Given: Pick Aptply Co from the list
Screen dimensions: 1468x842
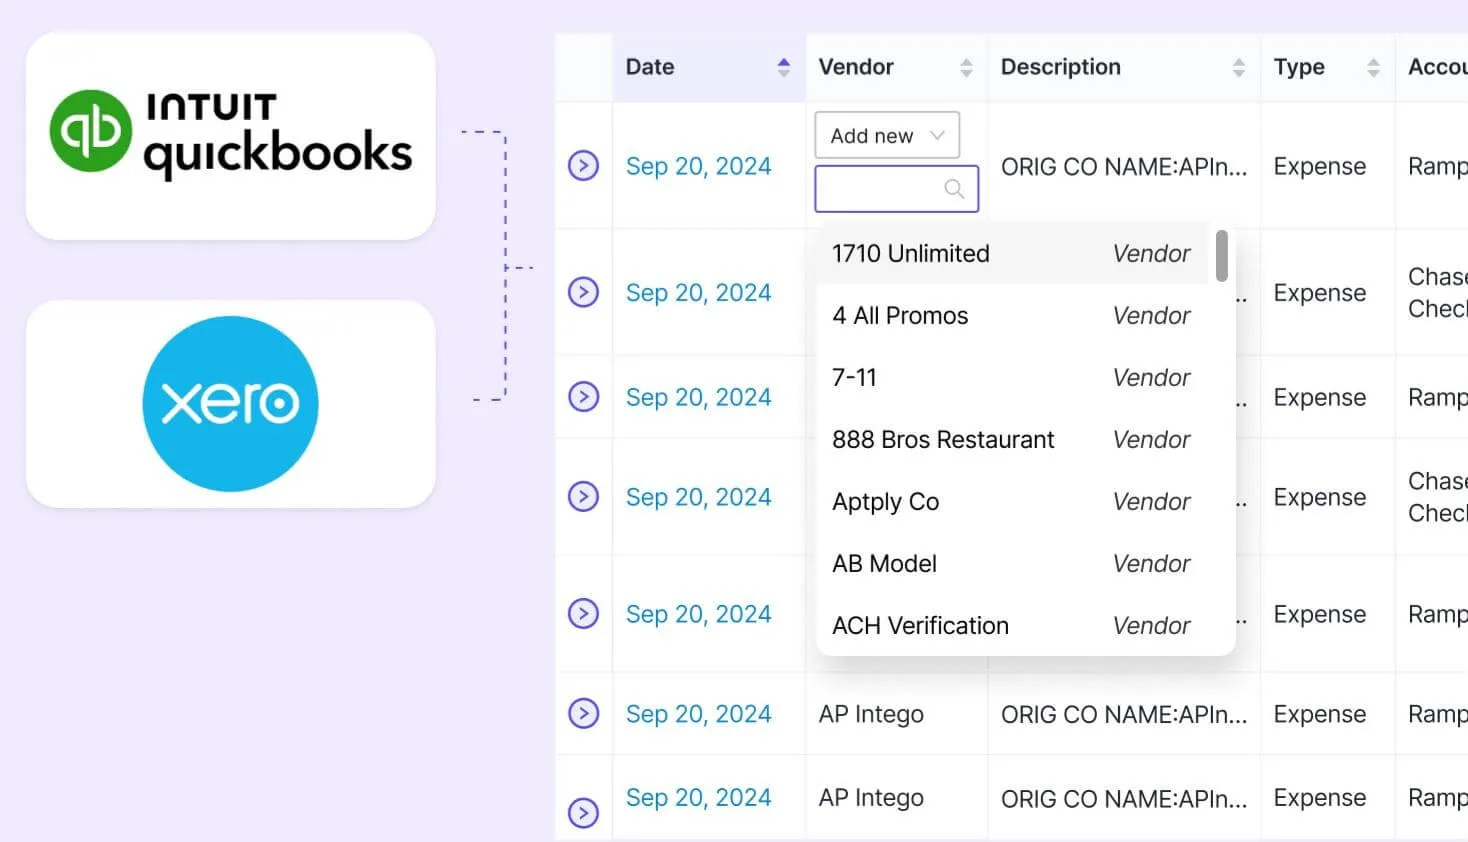Looking at the screenshot, I should point(1012,501).
